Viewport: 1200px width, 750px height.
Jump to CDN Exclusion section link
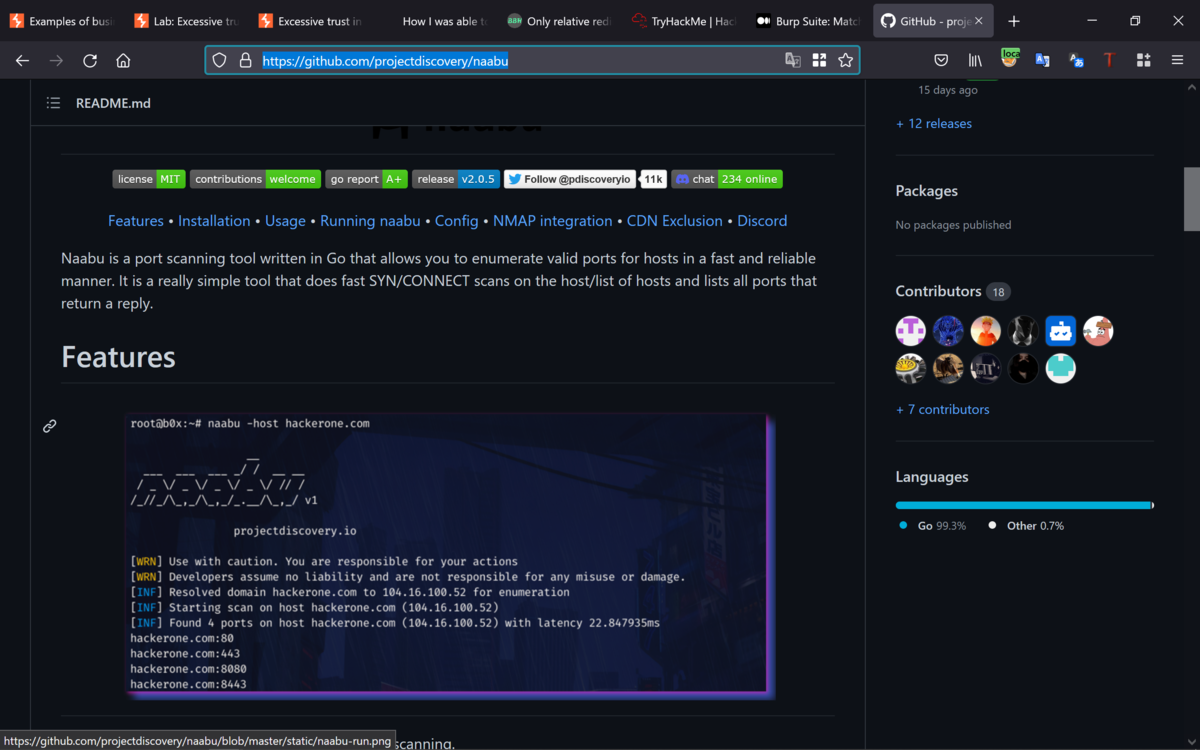point(675,221)
